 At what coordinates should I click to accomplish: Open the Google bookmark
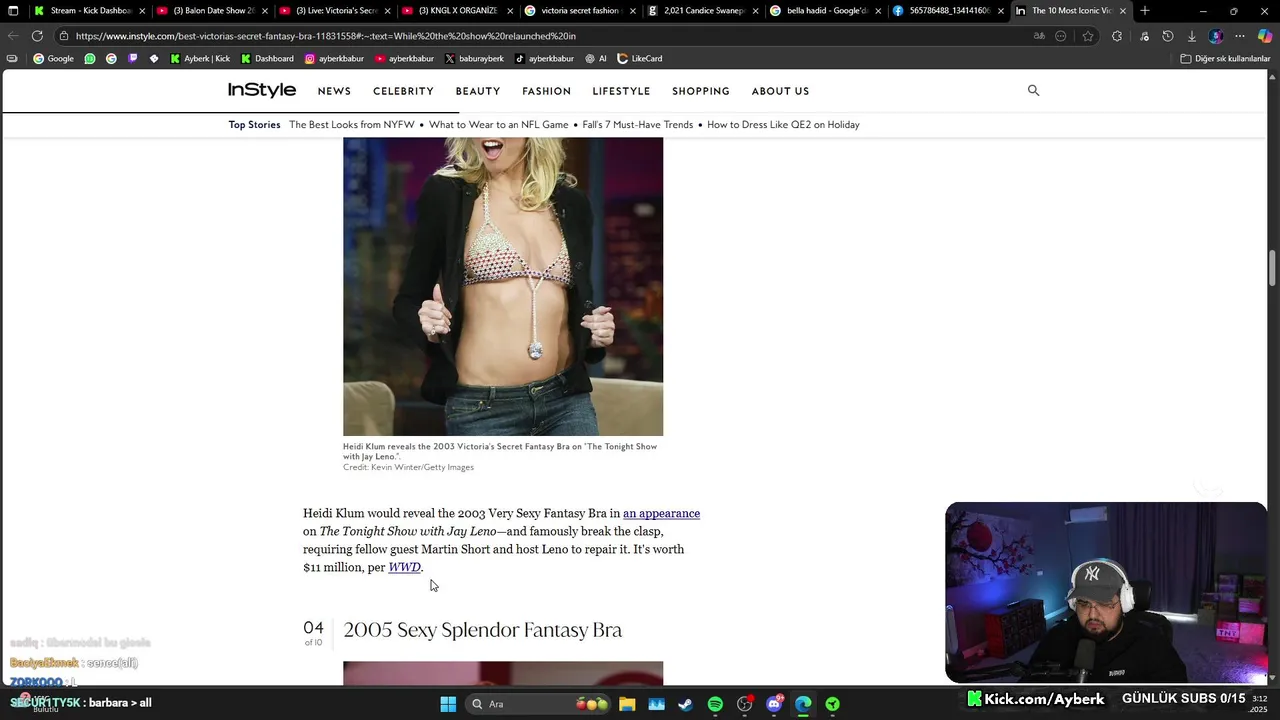(x=53, y=58)
